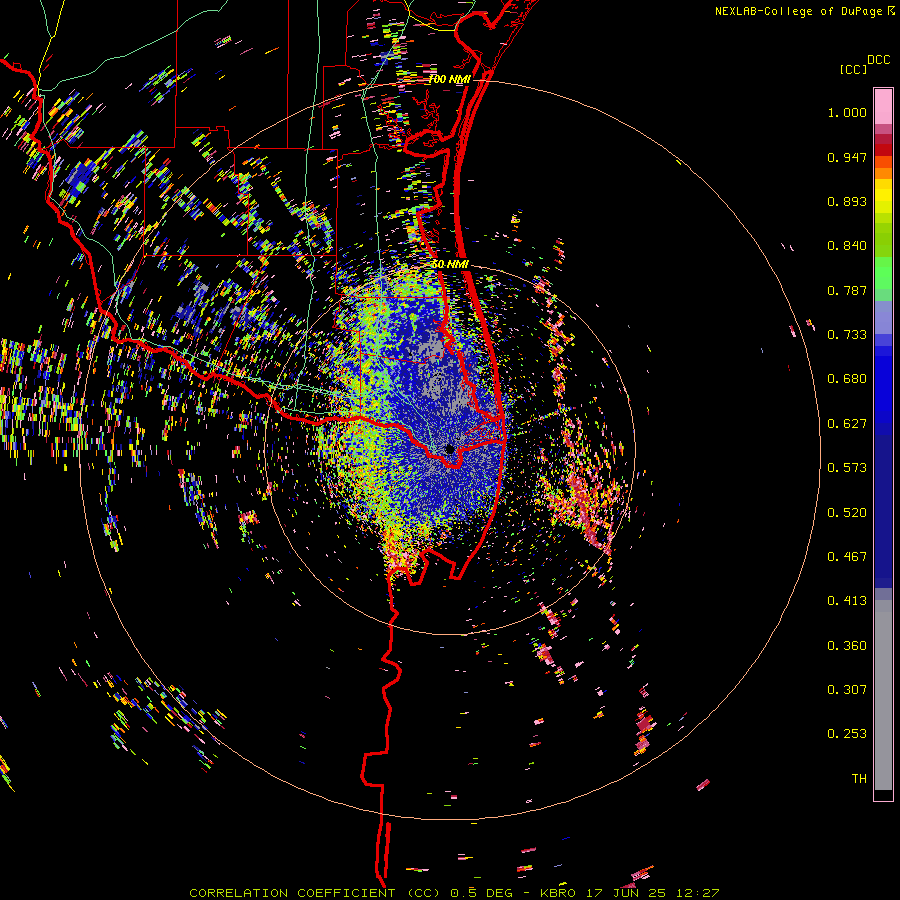Image resolution: width=900 pixels, height=900 pixels.
Task: Pick the bright green segment of the color bar
Action: pyautogui.click(x=883, y=273)
